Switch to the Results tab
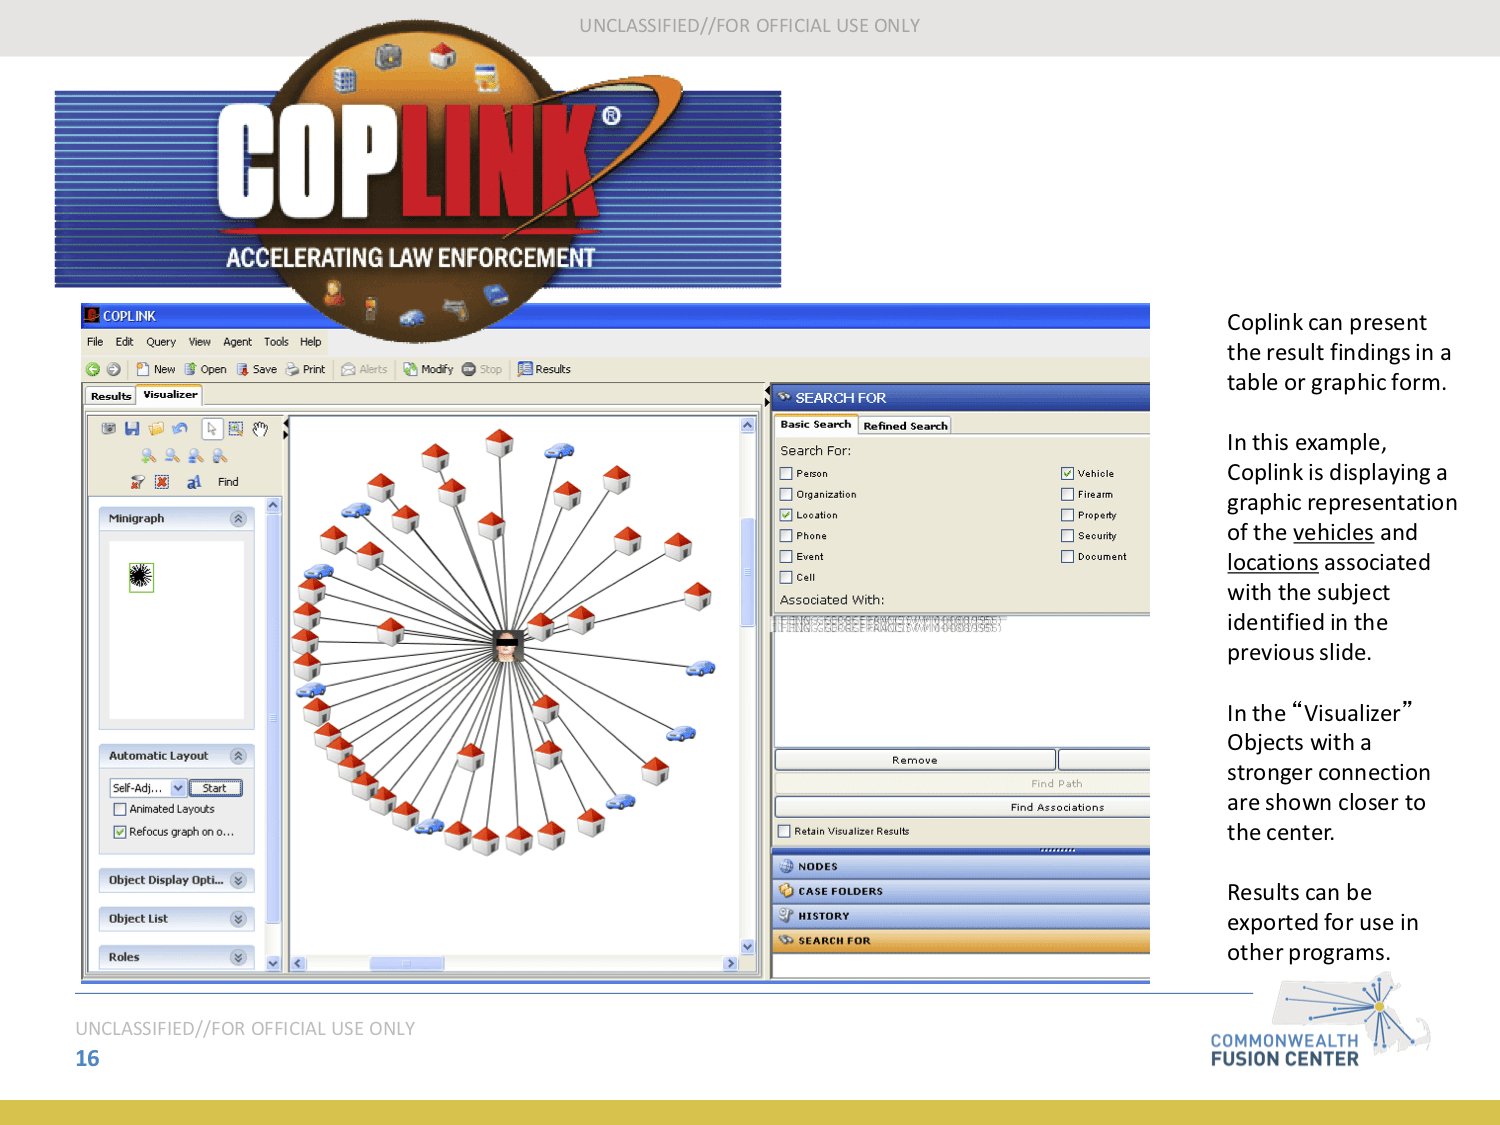 111,396
